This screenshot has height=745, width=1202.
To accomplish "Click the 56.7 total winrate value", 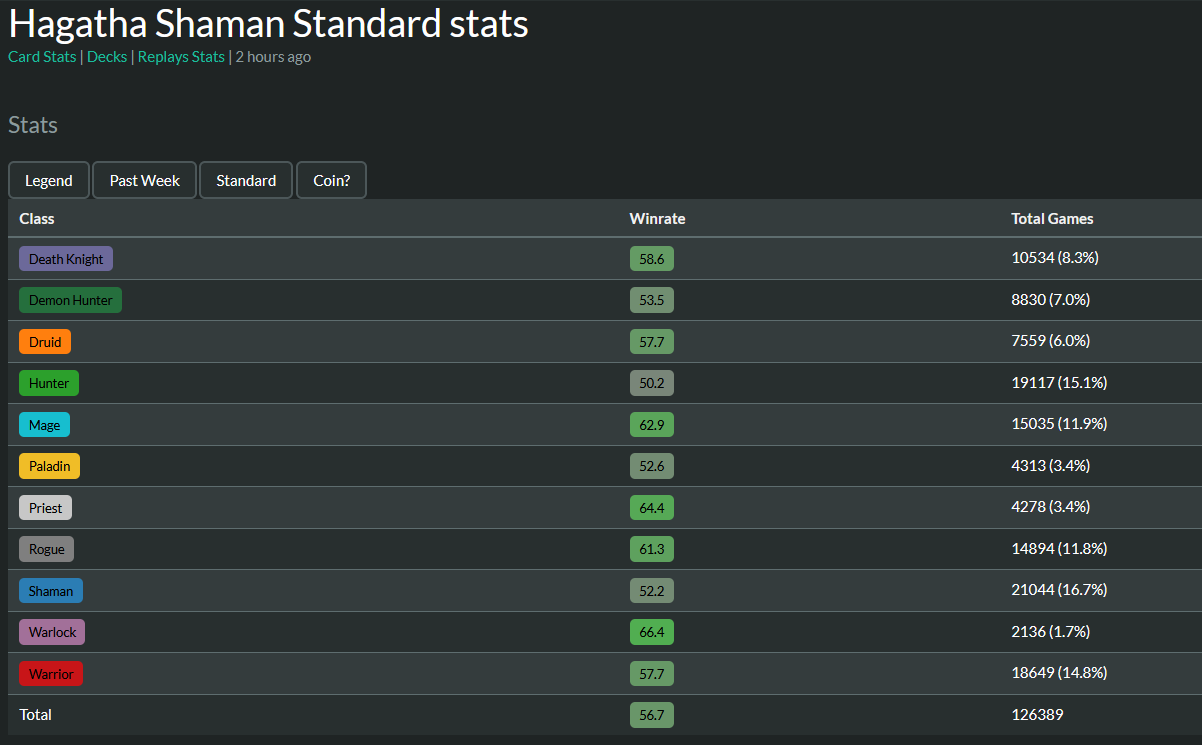I will click(652, 715).
